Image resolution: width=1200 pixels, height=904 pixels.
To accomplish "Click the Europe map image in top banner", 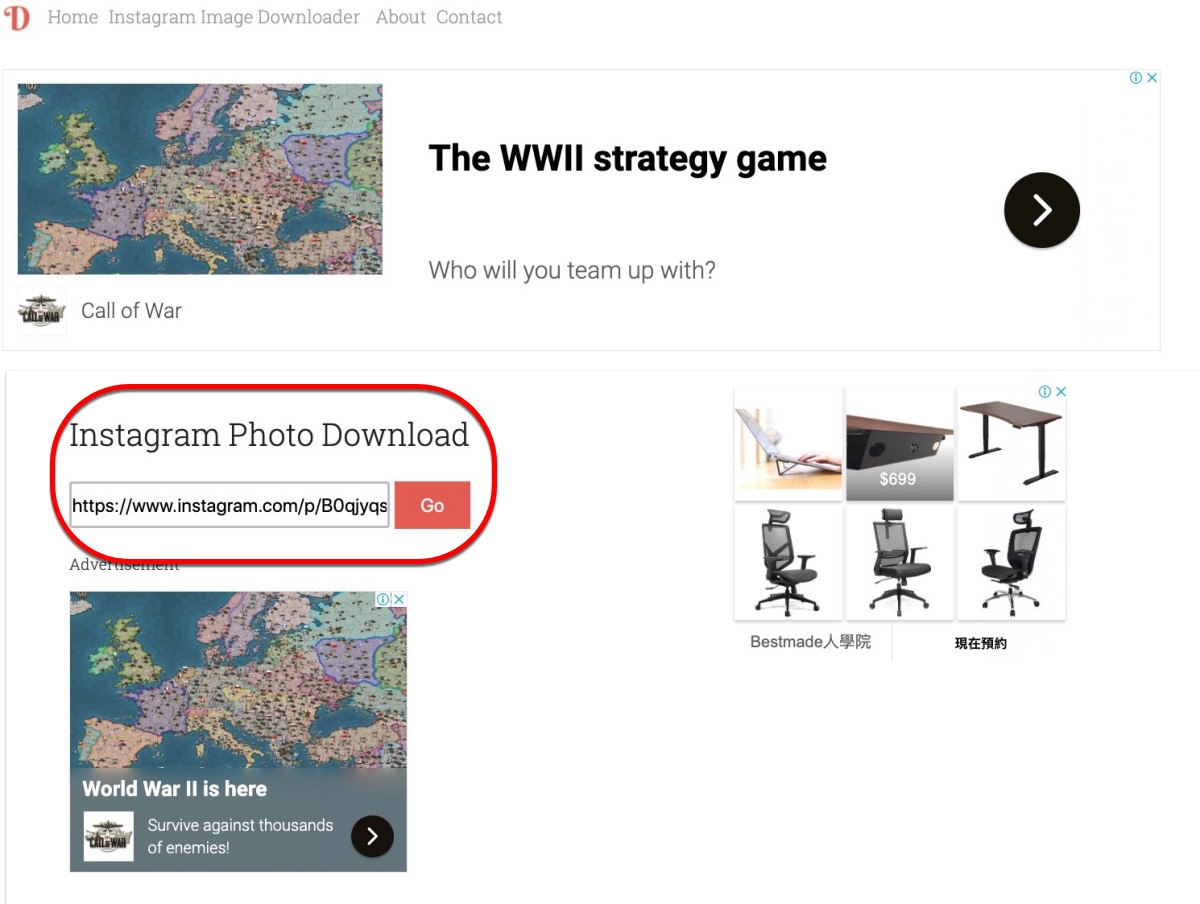I will [200, 179].
